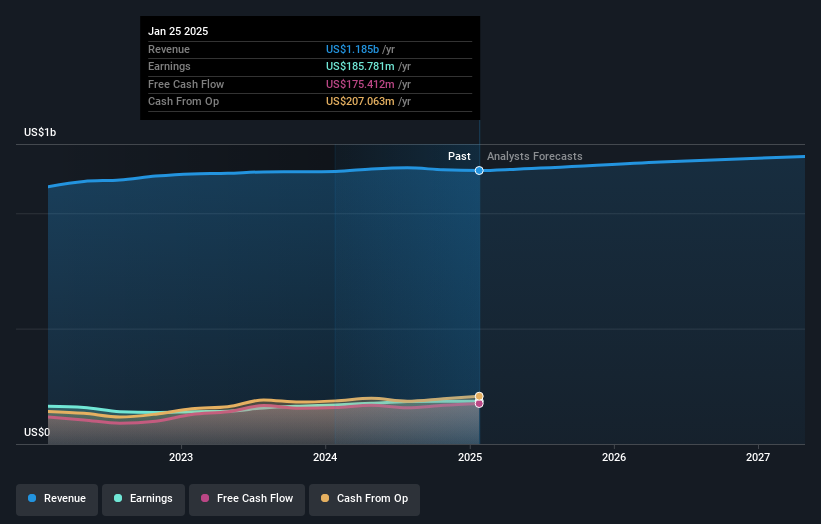Image resolution: width=821 pixels, height=524 pixels.
Task: Click the blue Revenue data point marker
Action: [x=479, y=171]
